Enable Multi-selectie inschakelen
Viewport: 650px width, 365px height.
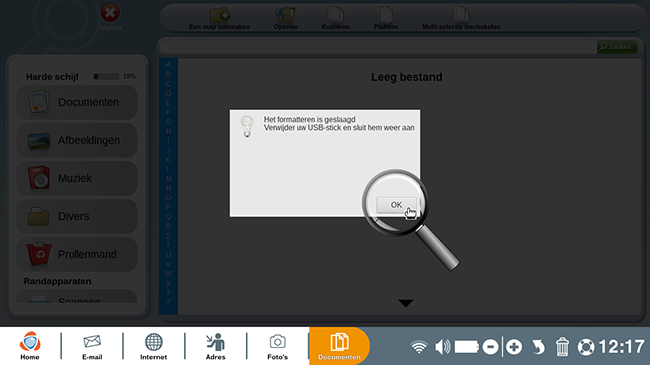point(461,18)
